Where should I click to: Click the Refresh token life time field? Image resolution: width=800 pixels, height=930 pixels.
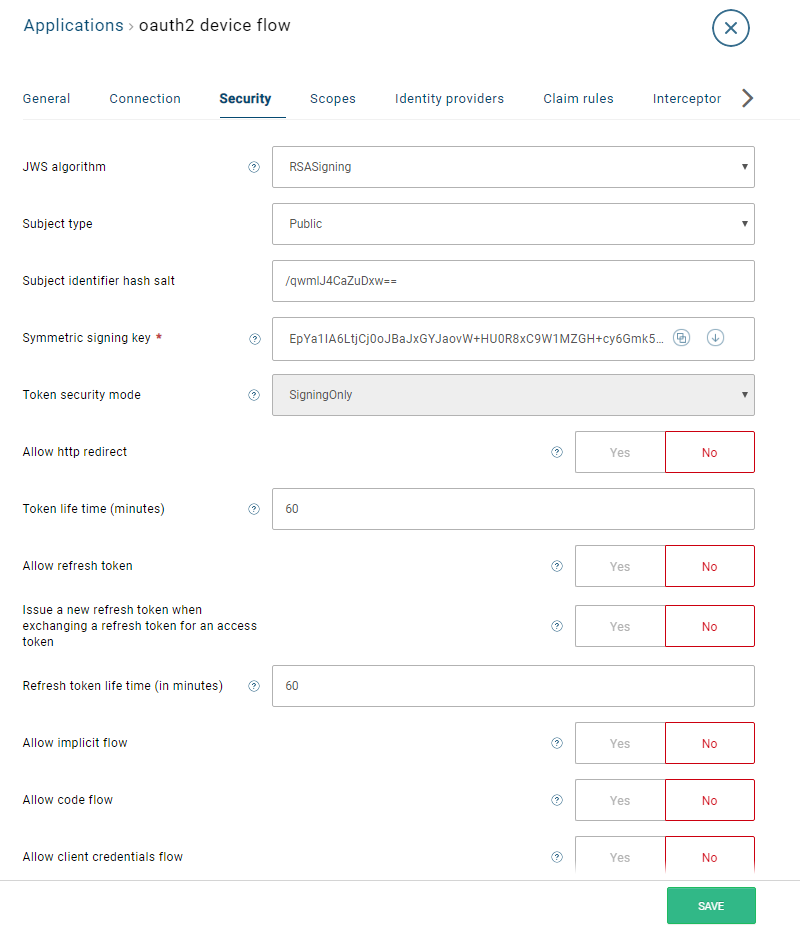pyautogui.click(x=513, y=686)
